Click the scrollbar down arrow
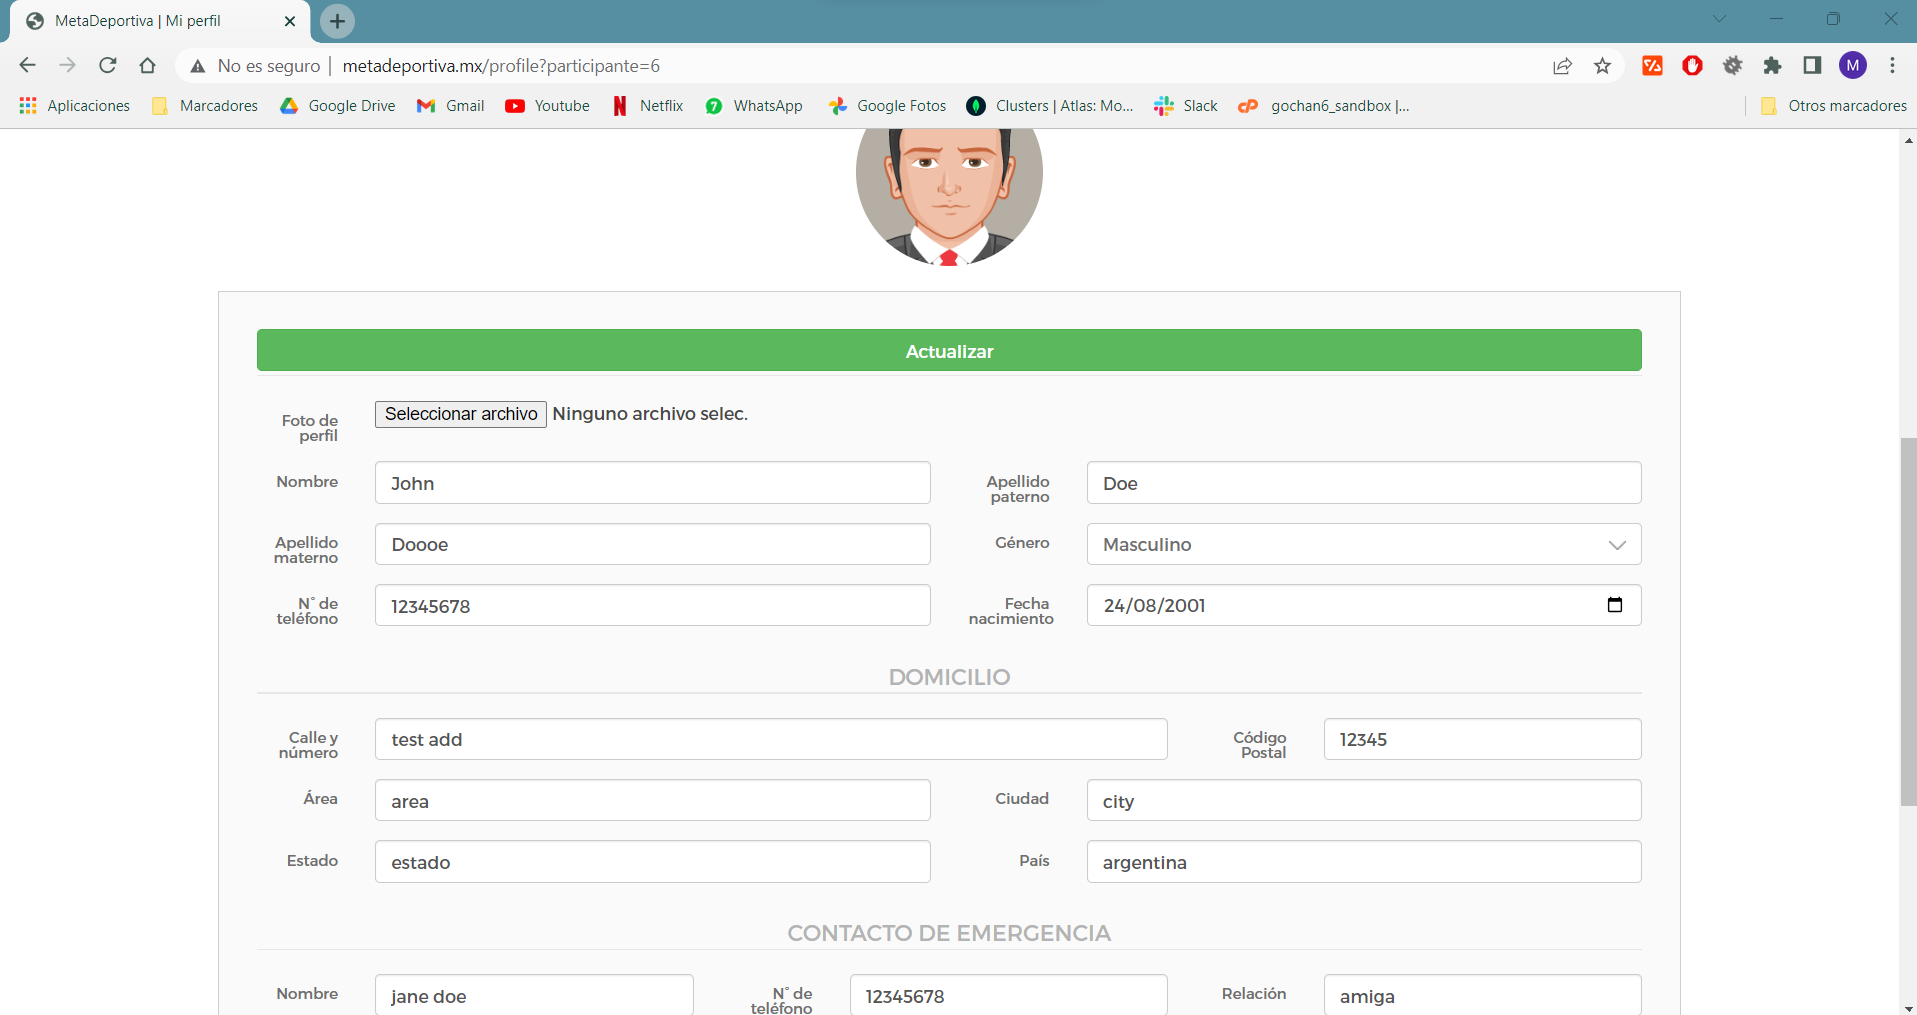 coord(1908,1007)
